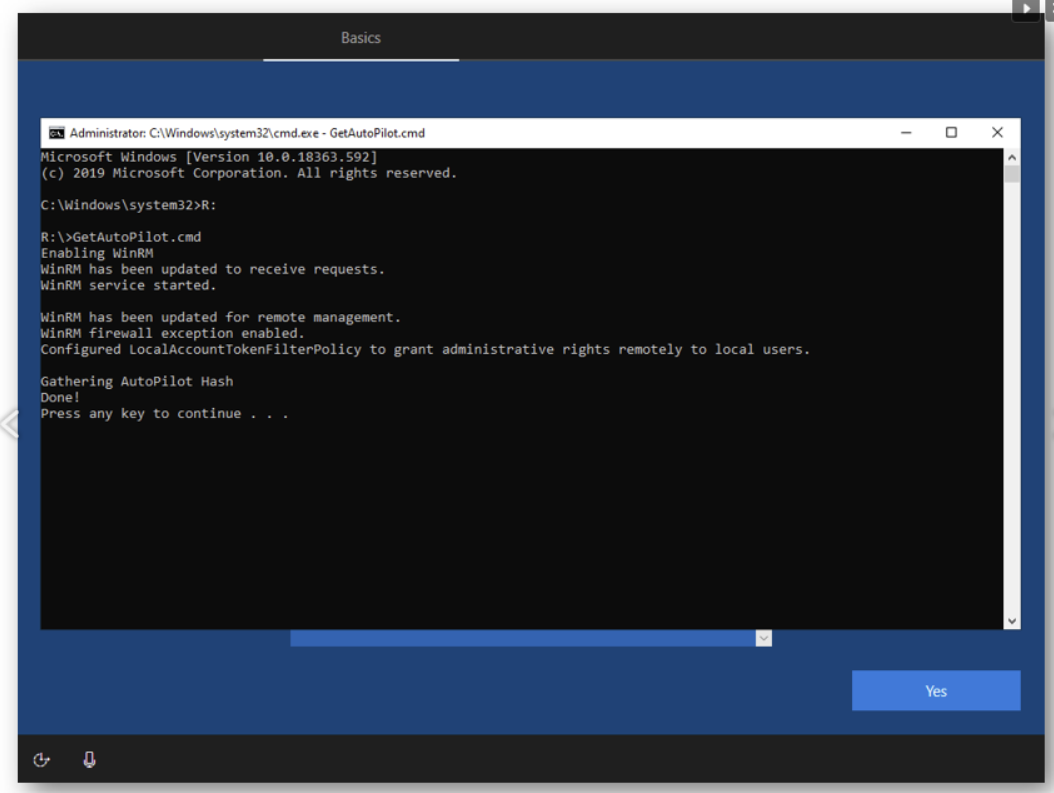Expand the dropdown arrow below the console
The height and width of the screenshot is (793, 1054).
pyautogui.click(x=764, y=638)
